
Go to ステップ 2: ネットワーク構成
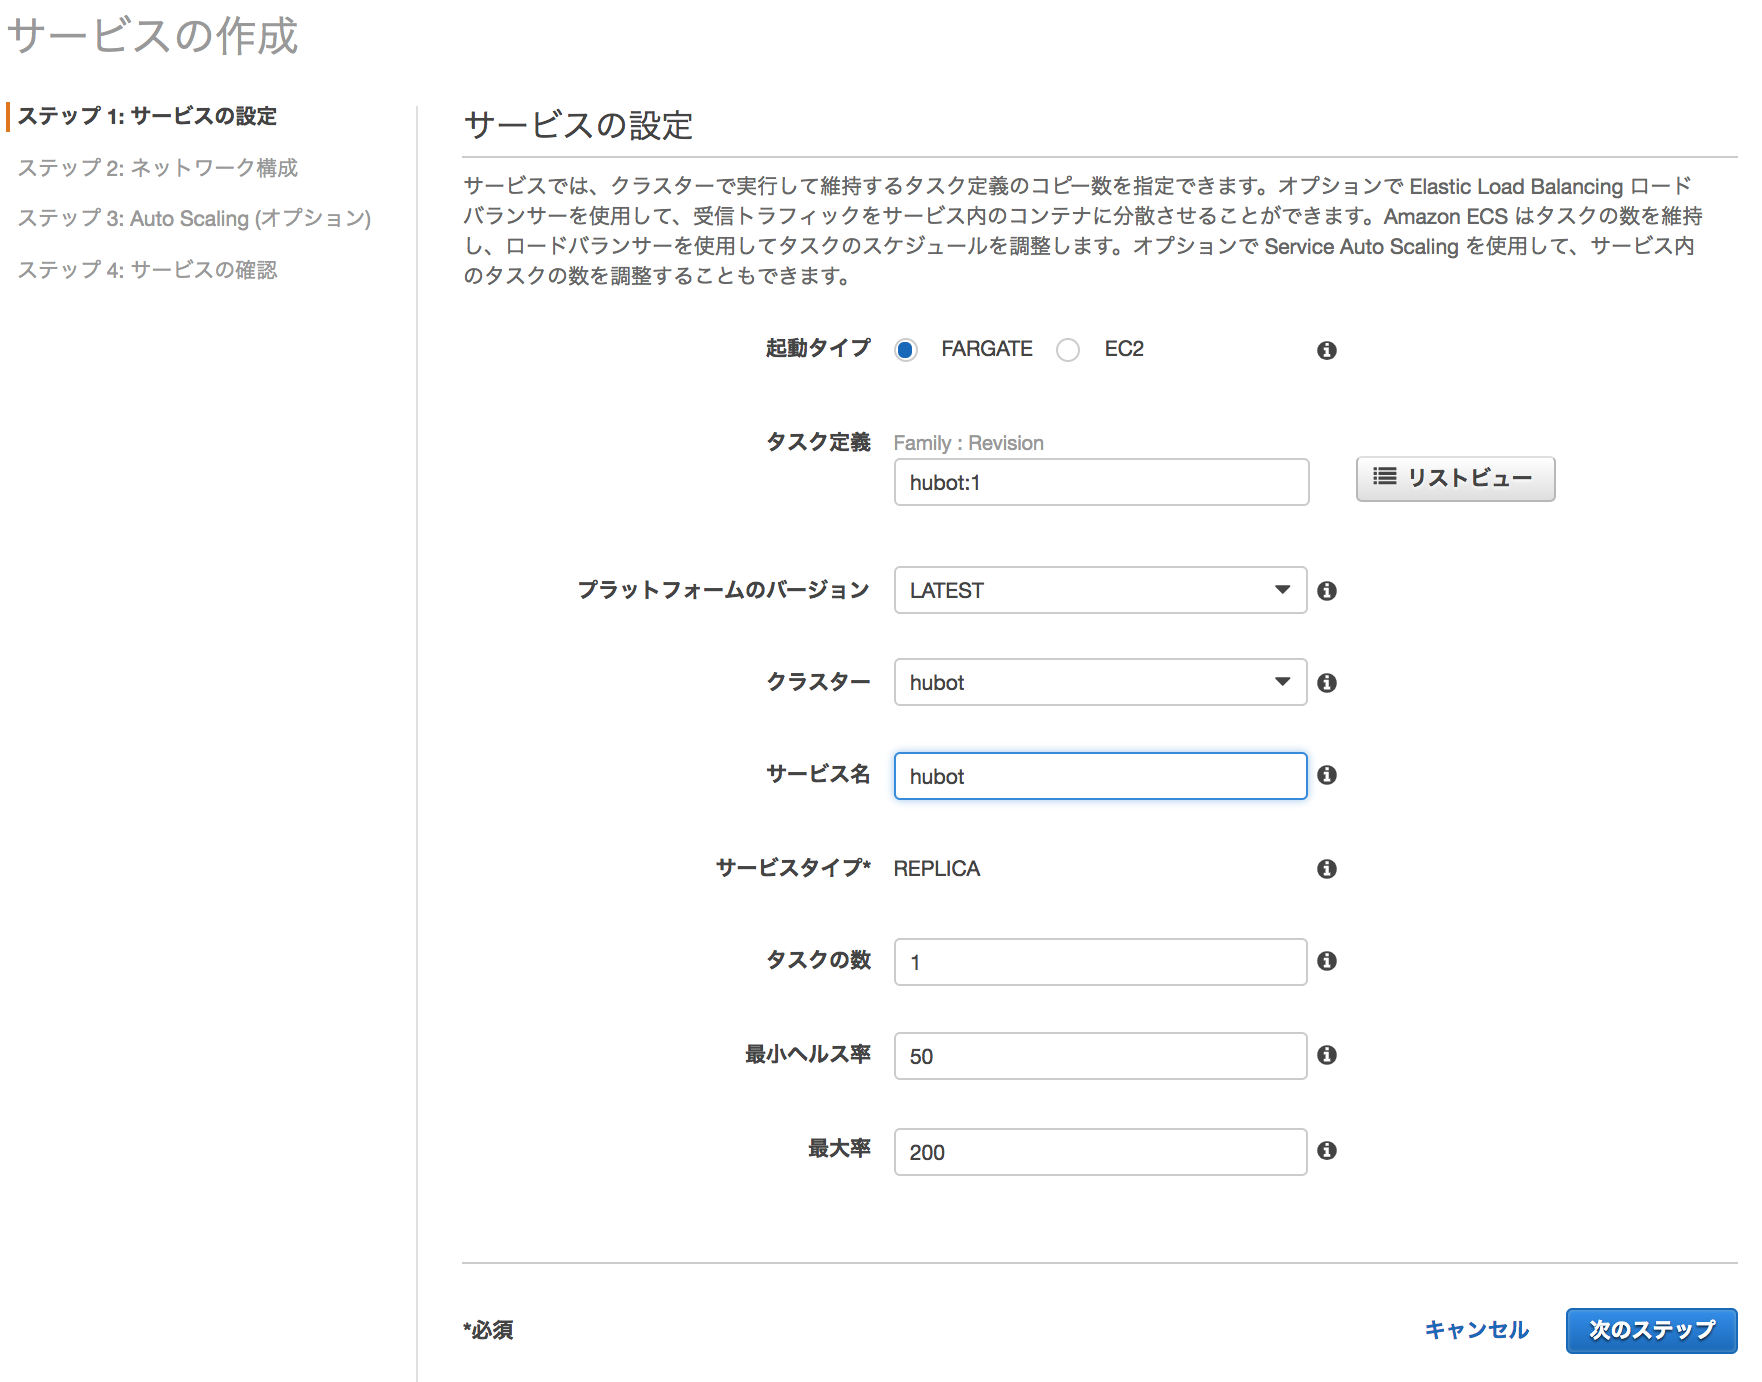(158, 168)
